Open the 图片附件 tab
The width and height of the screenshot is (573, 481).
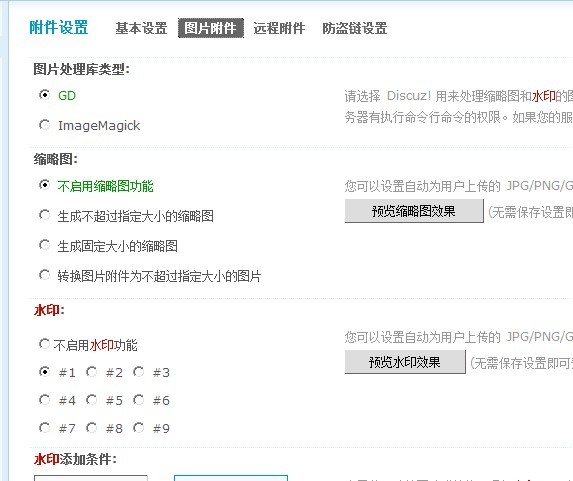(x=210, y=28)
